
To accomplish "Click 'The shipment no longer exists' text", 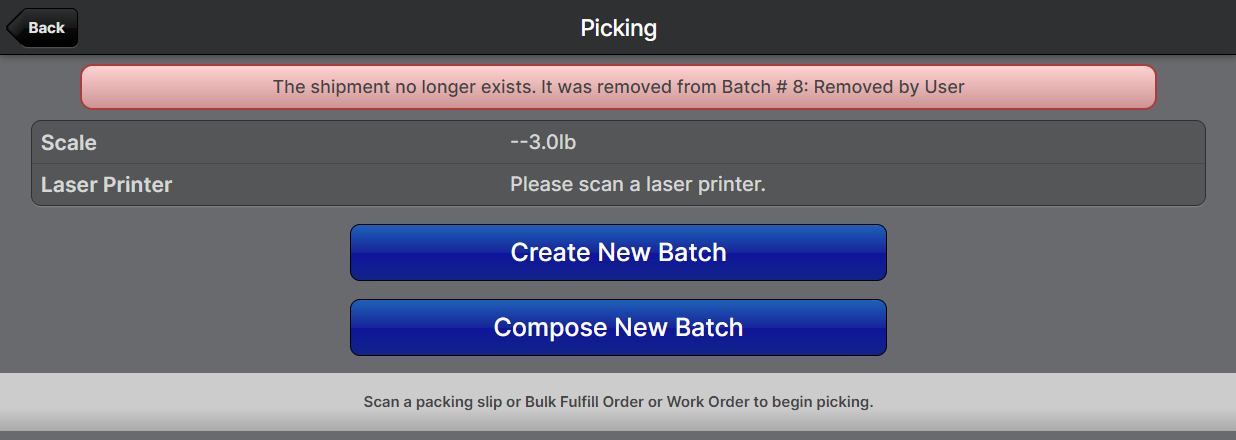I will 402,87.
